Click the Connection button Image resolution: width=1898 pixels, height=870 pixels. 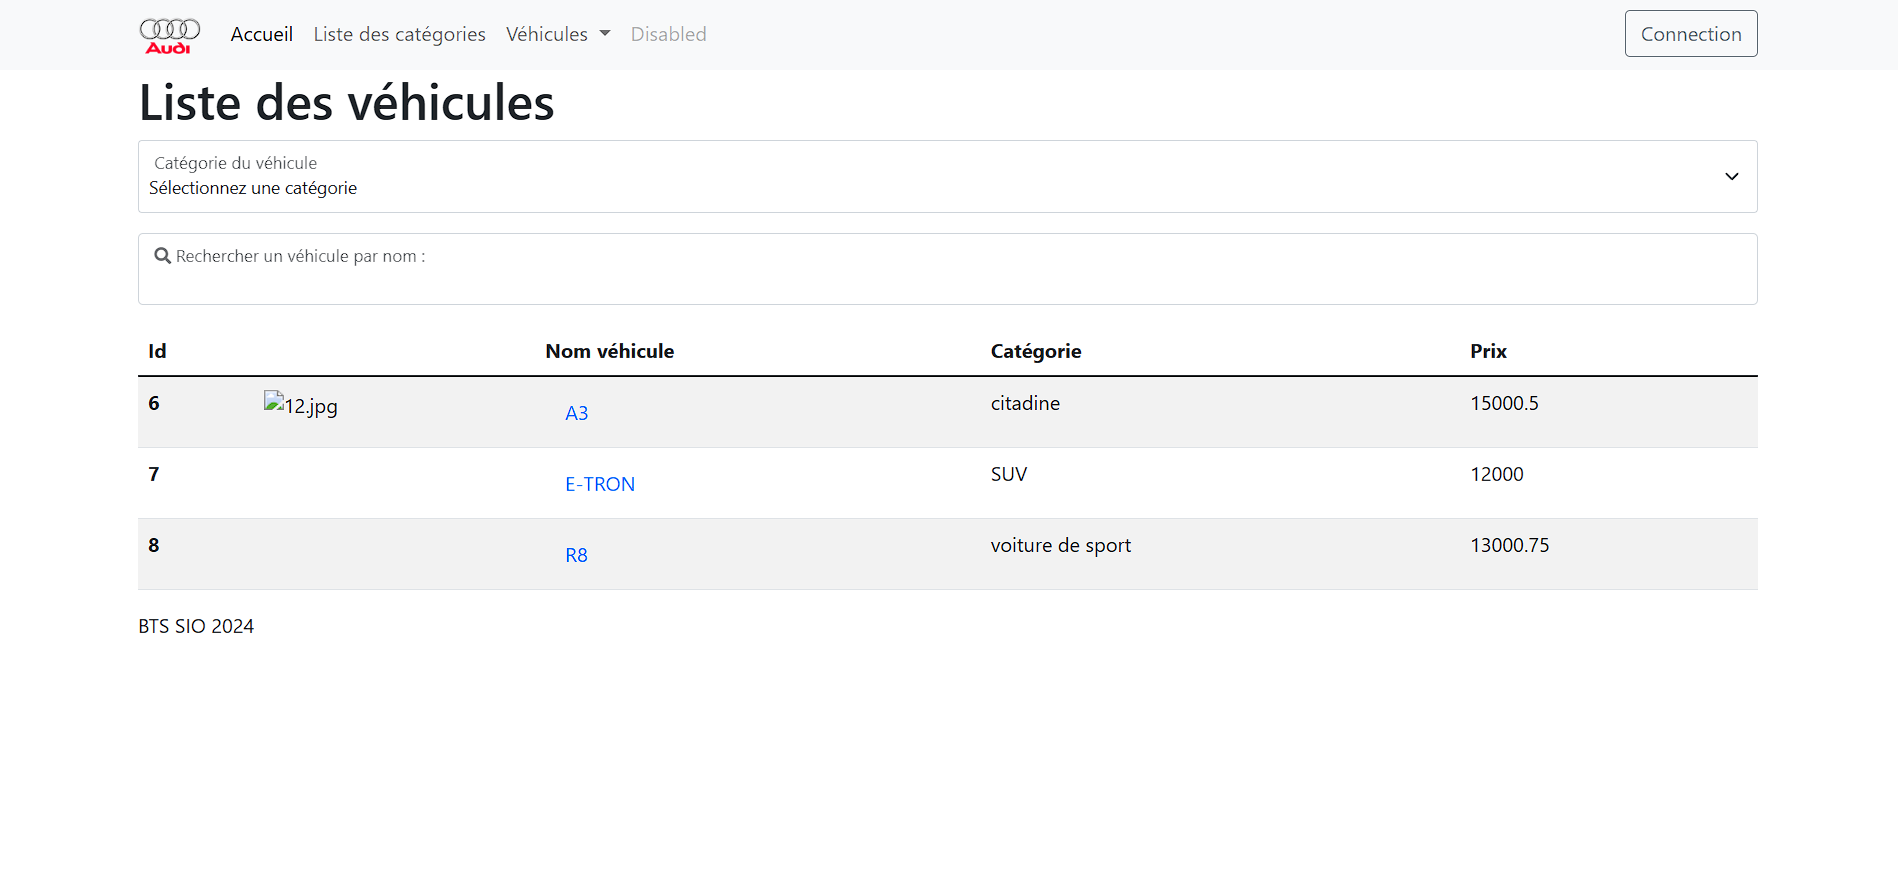tap(1691, 34)
